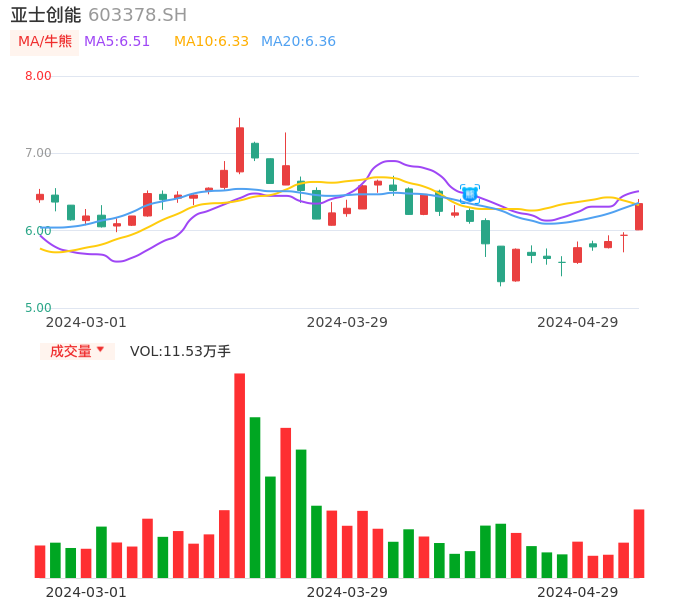Click the 2024-03-01 date on price axis
The image size is (686, 606).
[x=86, y=322]
